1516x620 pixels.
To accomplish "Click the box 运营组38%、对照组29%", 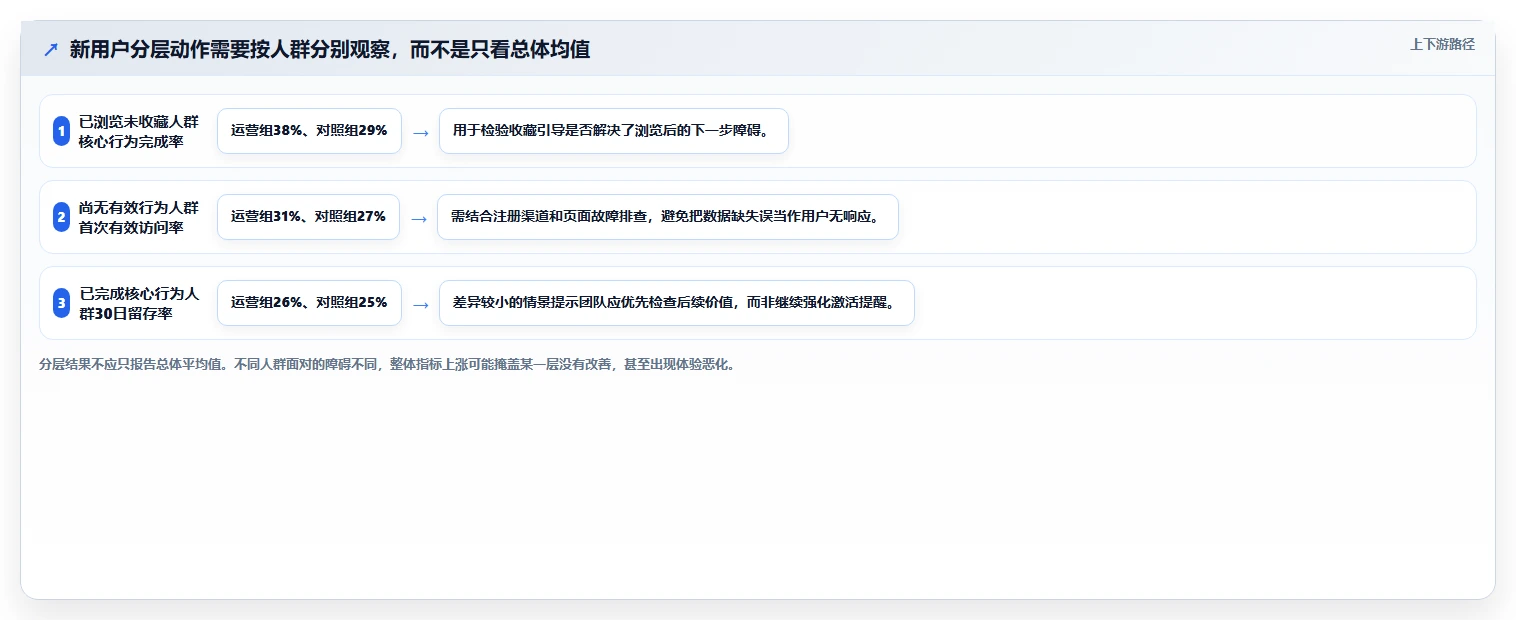I will [x=309, y=131].
